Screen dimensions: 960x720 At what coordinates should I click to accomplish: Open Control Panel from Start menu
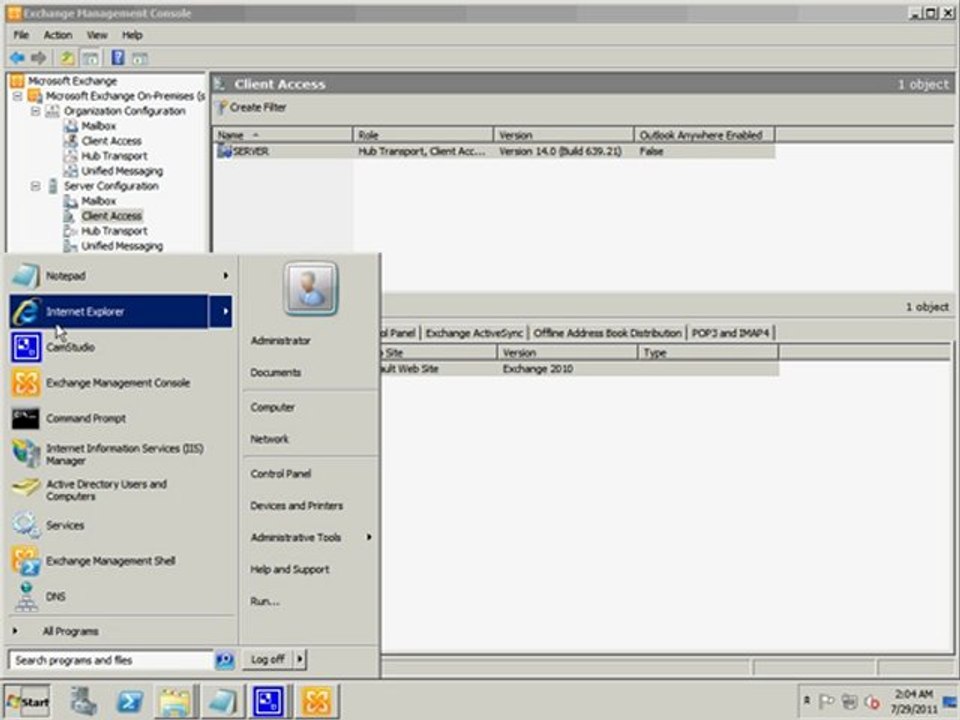(x=280, y=474)
